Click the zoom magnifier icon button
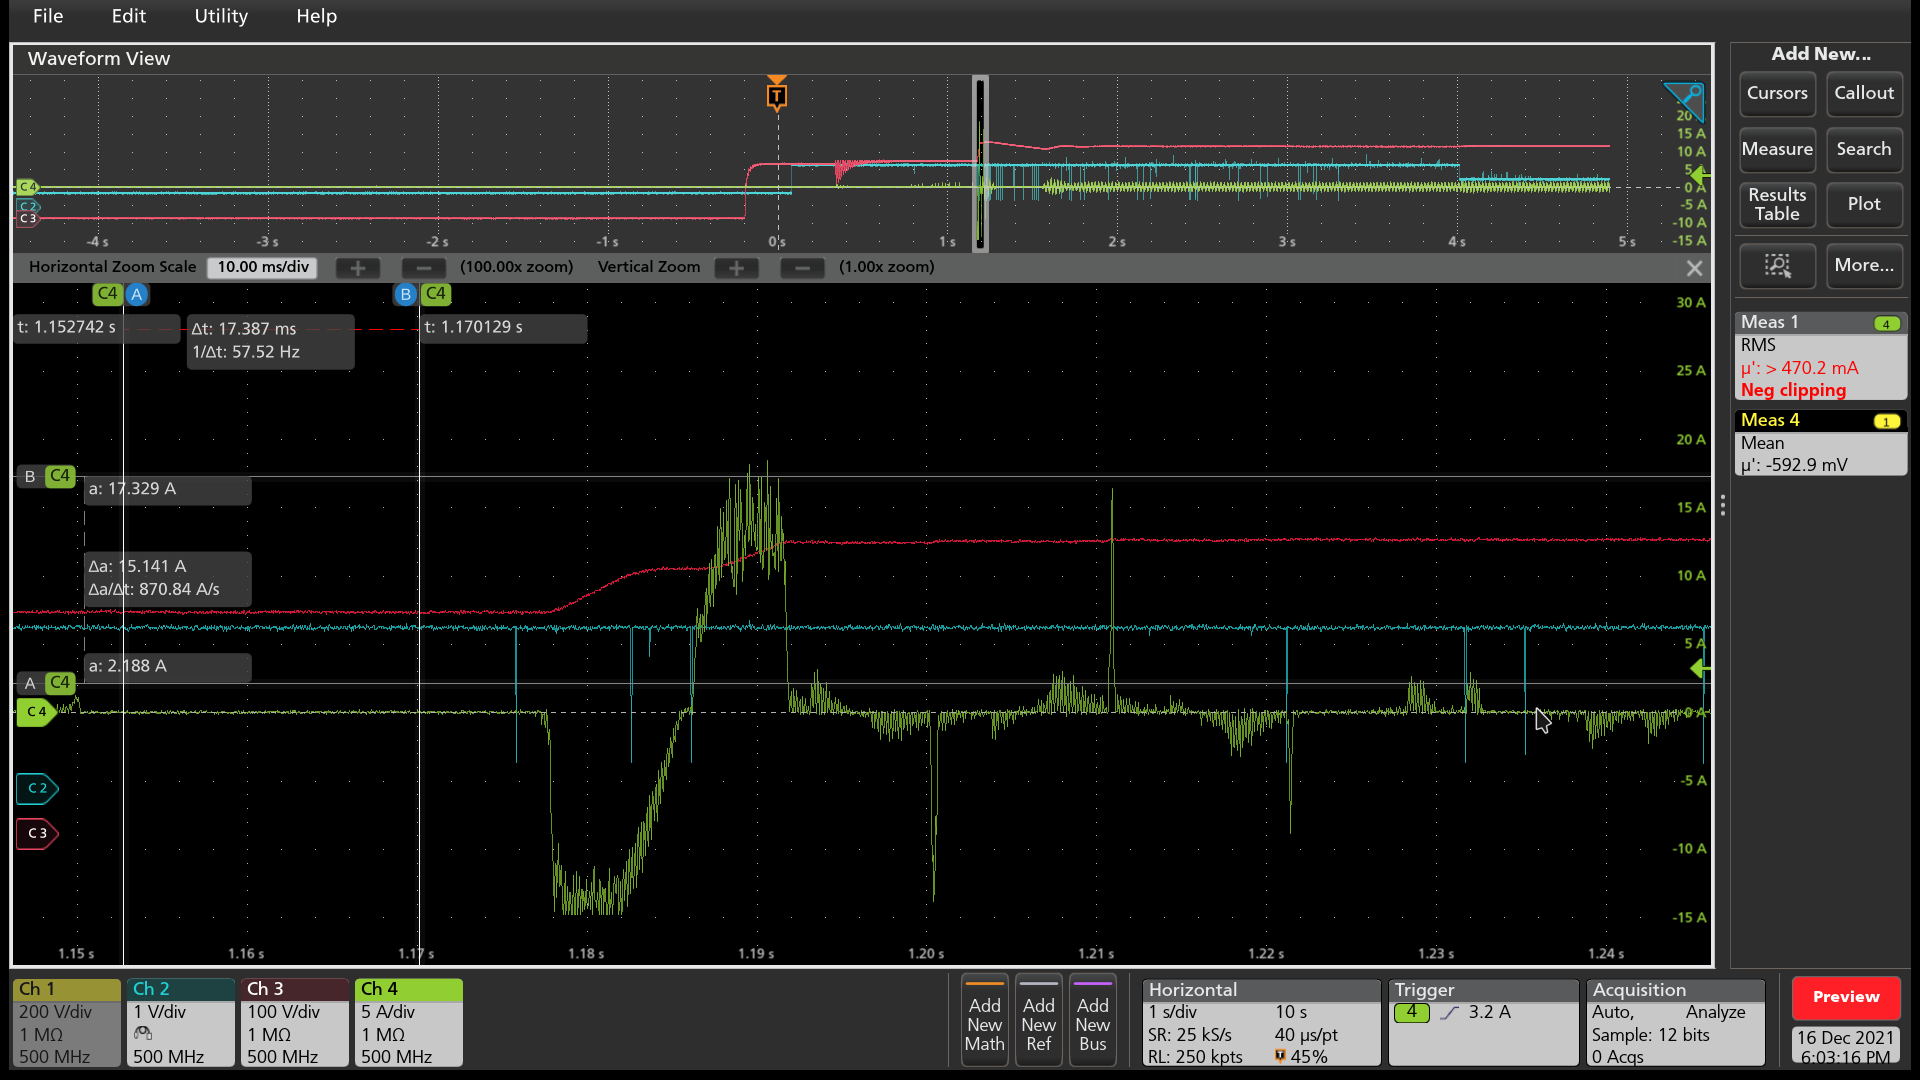The image size is (1920, 1080). pos(1777,265)
